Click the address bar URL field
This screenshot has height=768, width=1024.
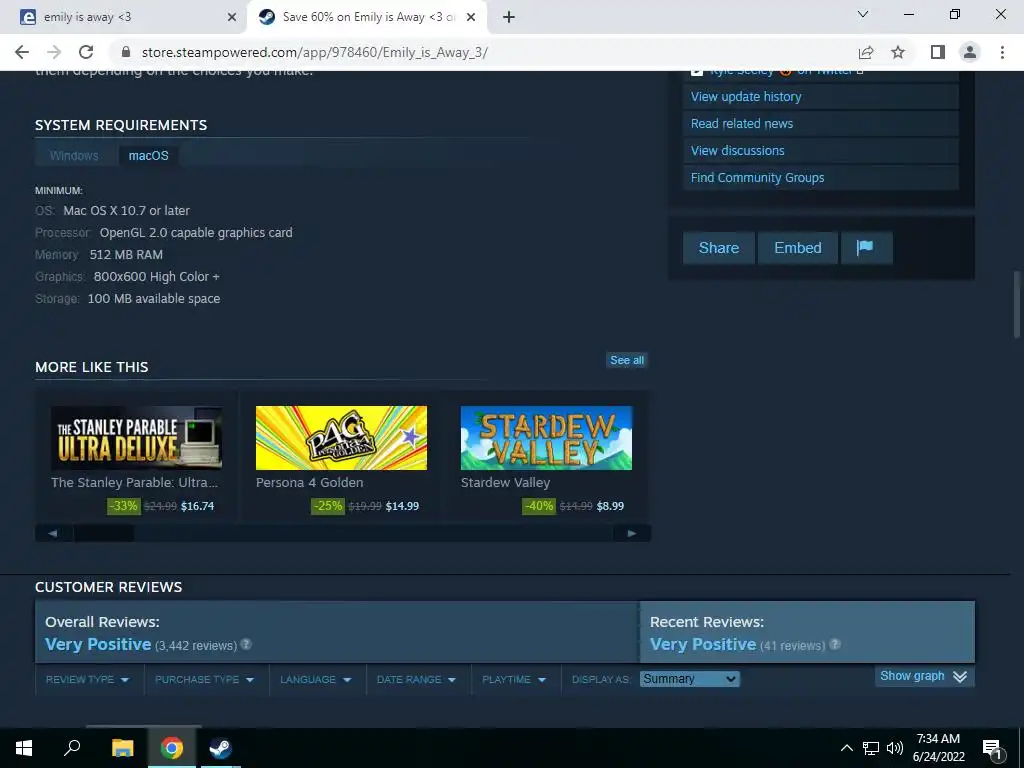[483, 52]
